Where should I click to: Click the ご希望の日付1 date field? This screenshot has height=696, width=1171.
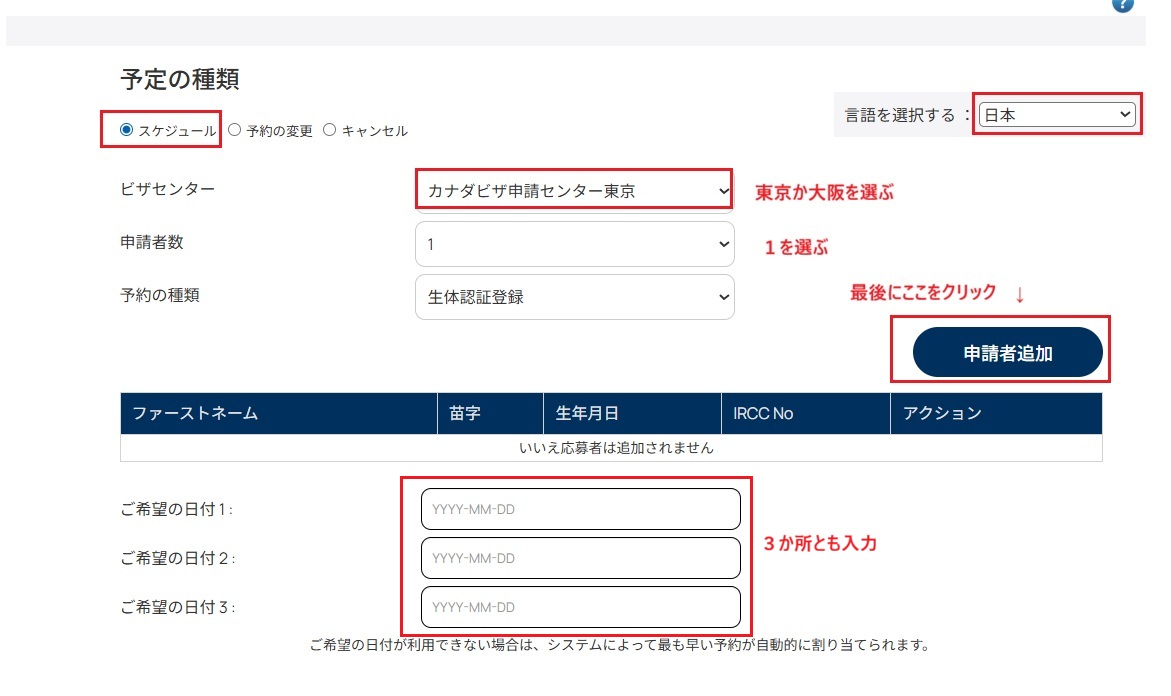click(x=580, y=509)
